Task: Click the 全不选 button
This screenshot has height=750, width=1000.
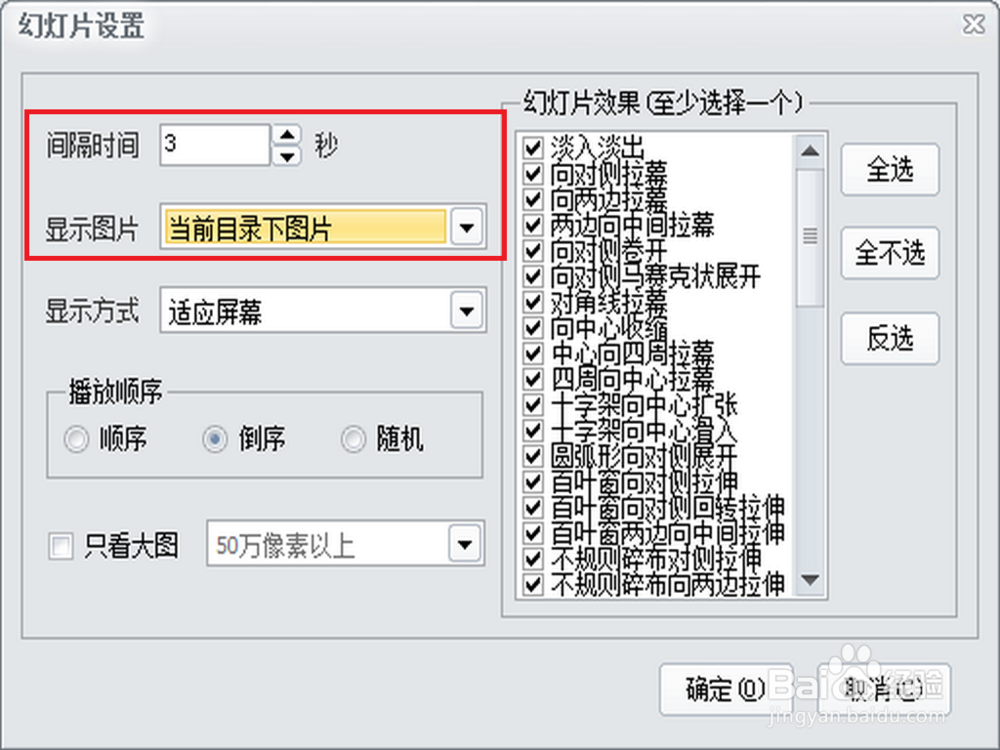Action: click(x=889, y=254)
